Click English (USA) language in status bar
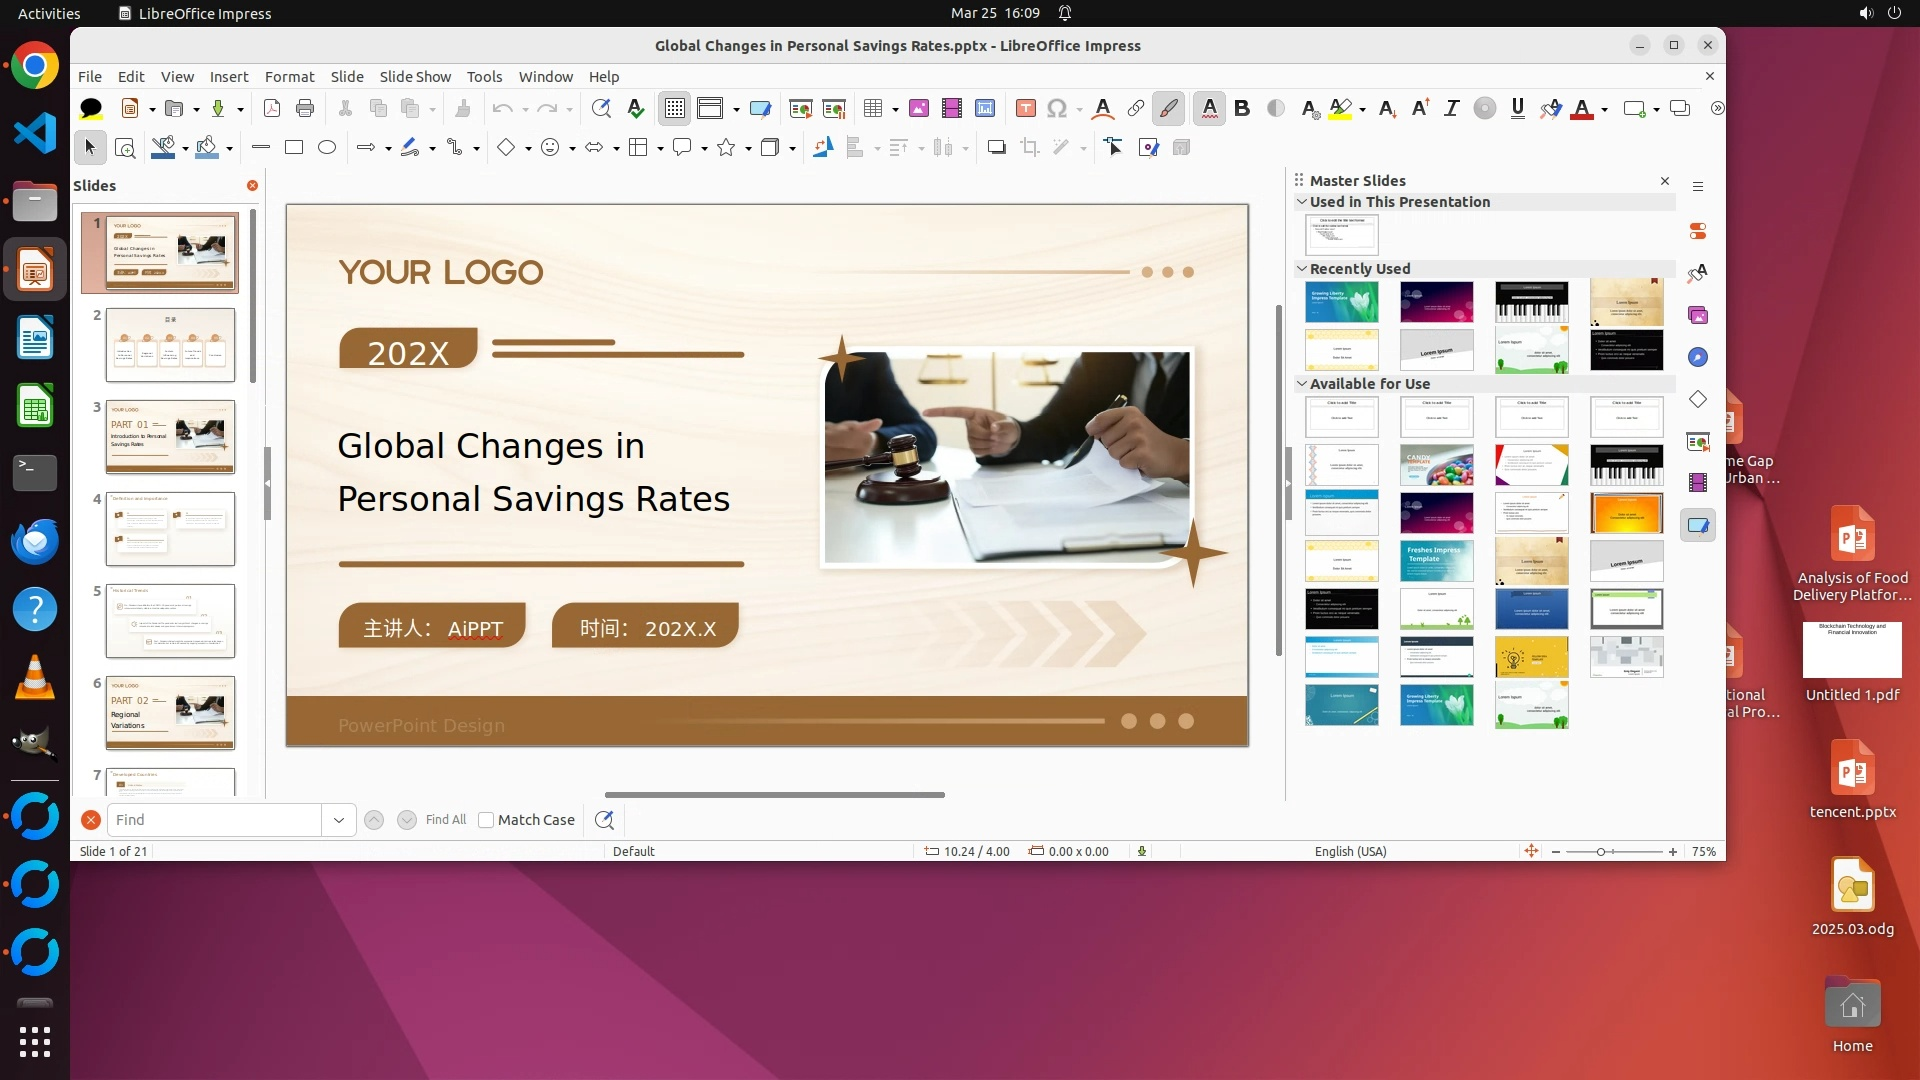Image resolution: width=1920 pixels, height=1080 pixels. (1350, 852)
